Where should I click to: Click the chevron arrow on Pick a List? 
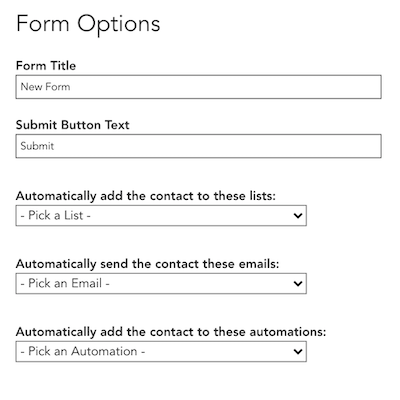[298, 216]
